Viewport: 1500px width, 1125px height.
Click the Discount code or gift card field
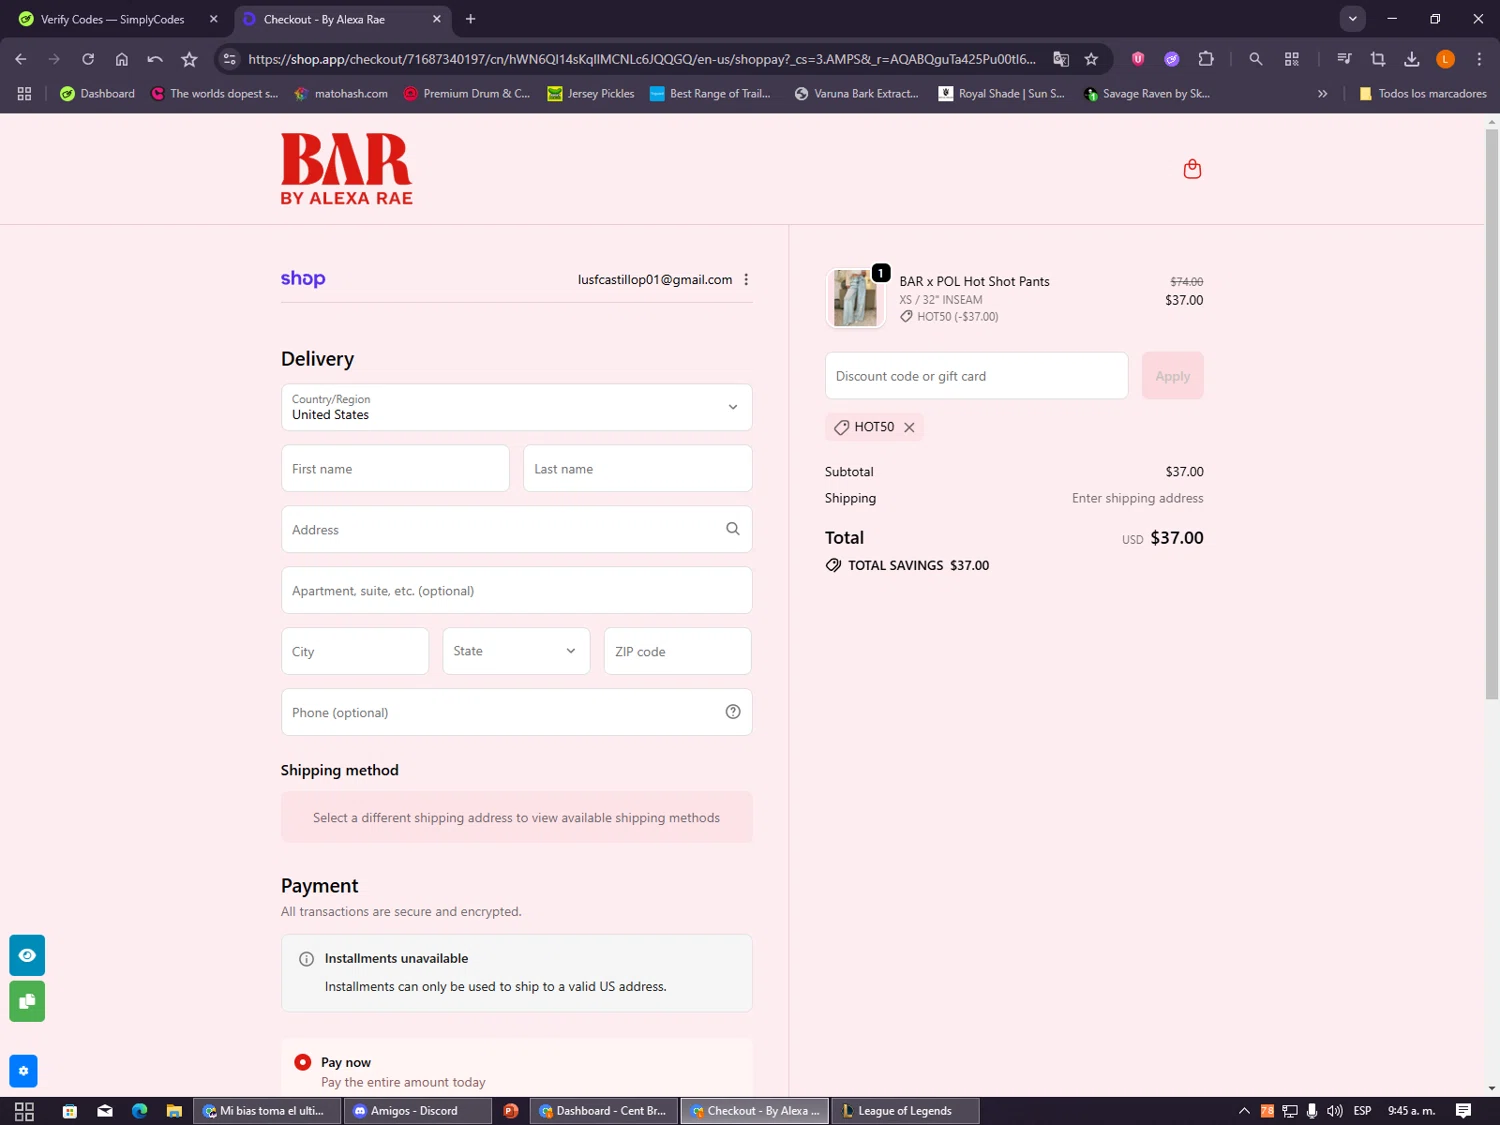click(x=976, y=376)
